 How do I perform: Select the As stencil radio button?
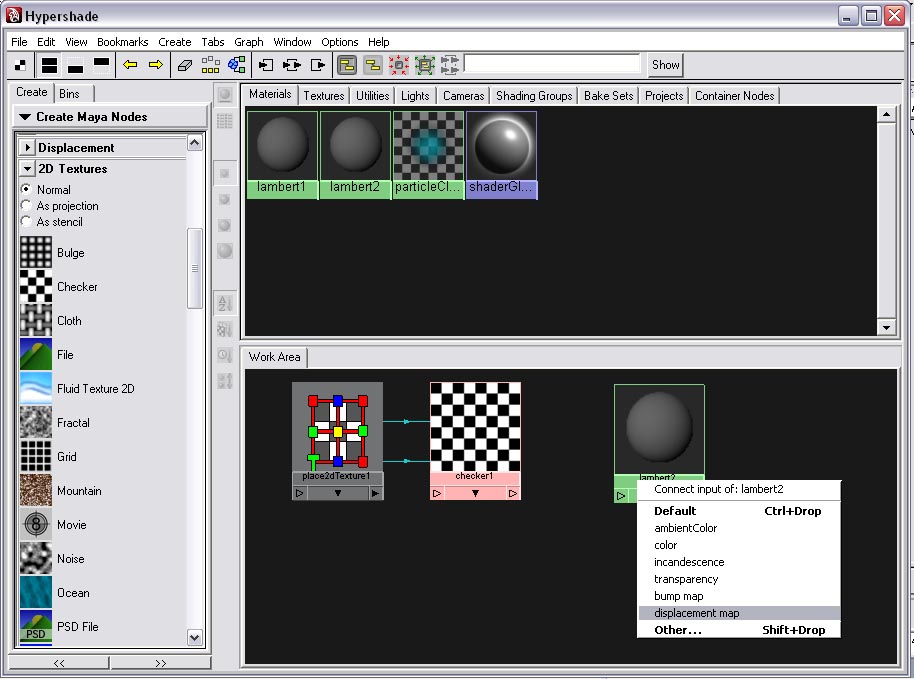(x=26, y=221)
